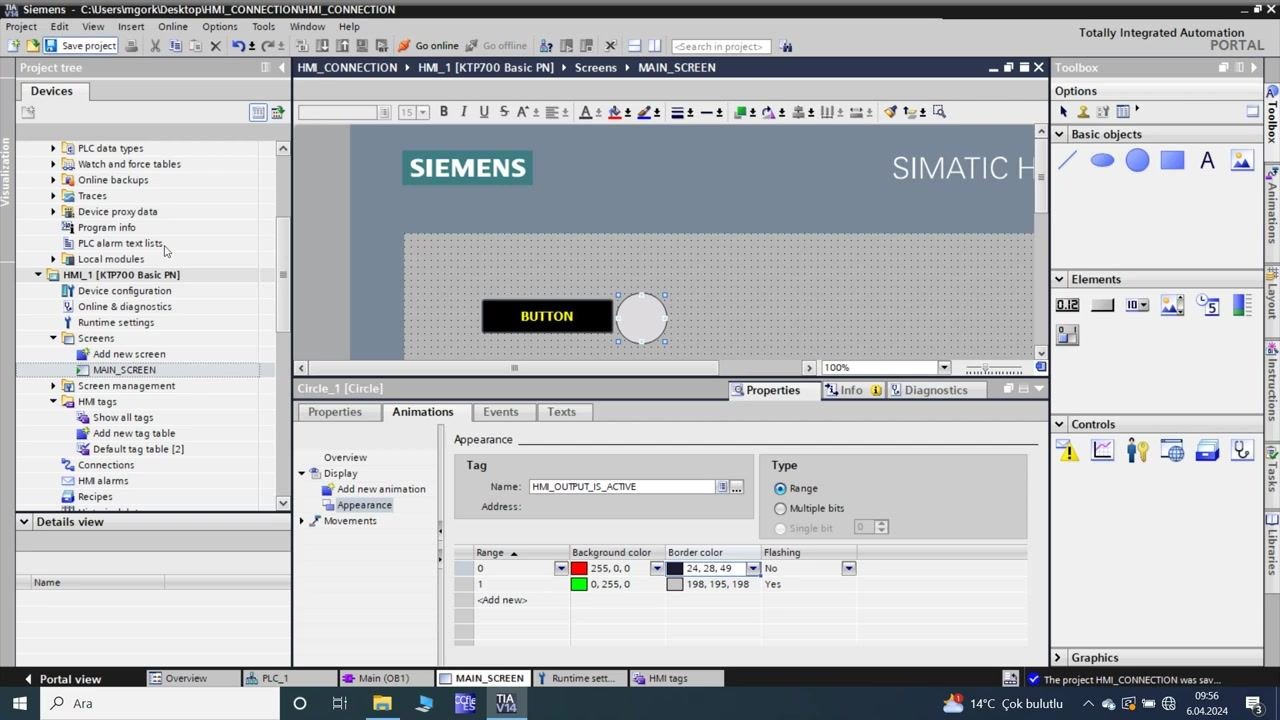Click Add new animation
Image resolution: width=1280 pixels, height=720 pixels.
pos(381,489)
